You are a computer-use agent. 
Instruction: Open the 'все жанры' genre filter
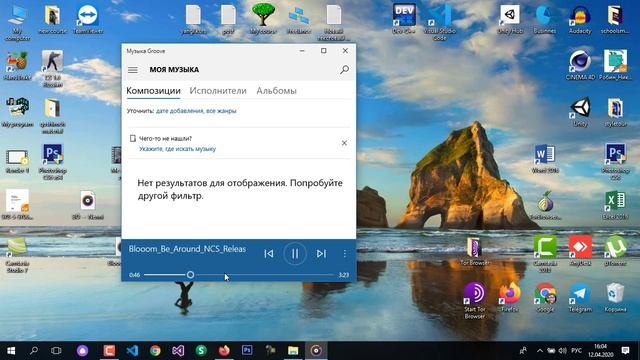221,111
